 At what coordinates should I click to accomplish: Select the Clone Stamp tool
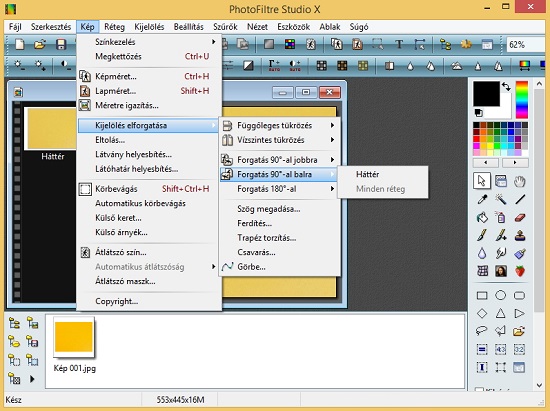click(x=519, y=236)
